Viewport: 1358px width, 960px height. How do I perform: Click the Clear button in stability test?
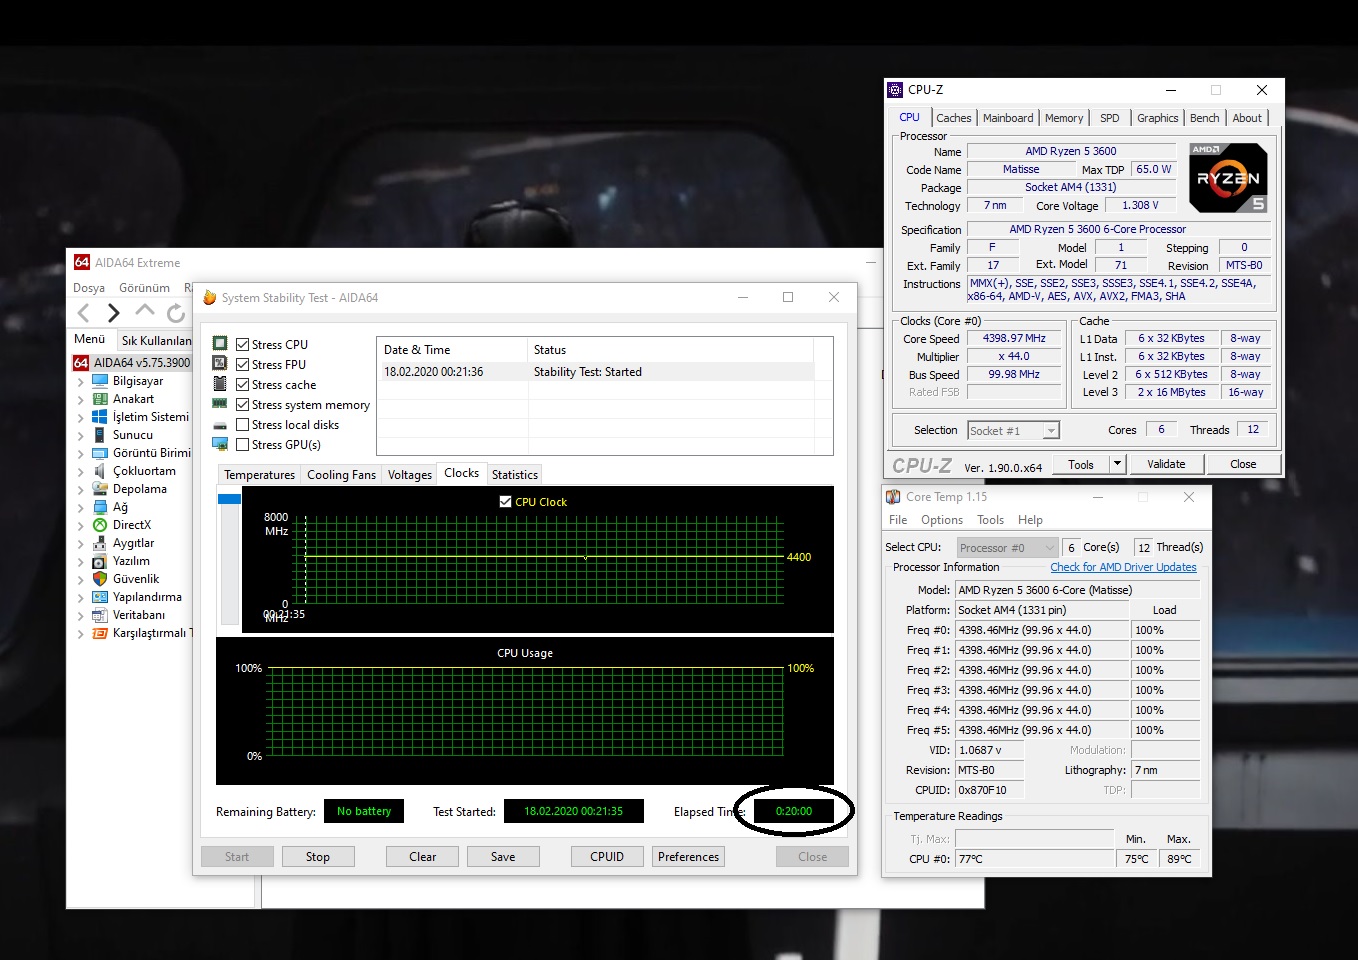pyautogui.click(x=423, y=857)
